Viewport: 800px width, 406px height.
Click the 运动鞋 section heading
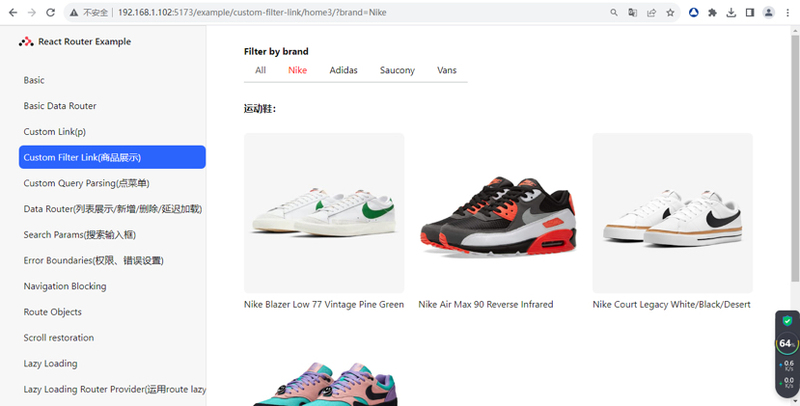(260, 109)
